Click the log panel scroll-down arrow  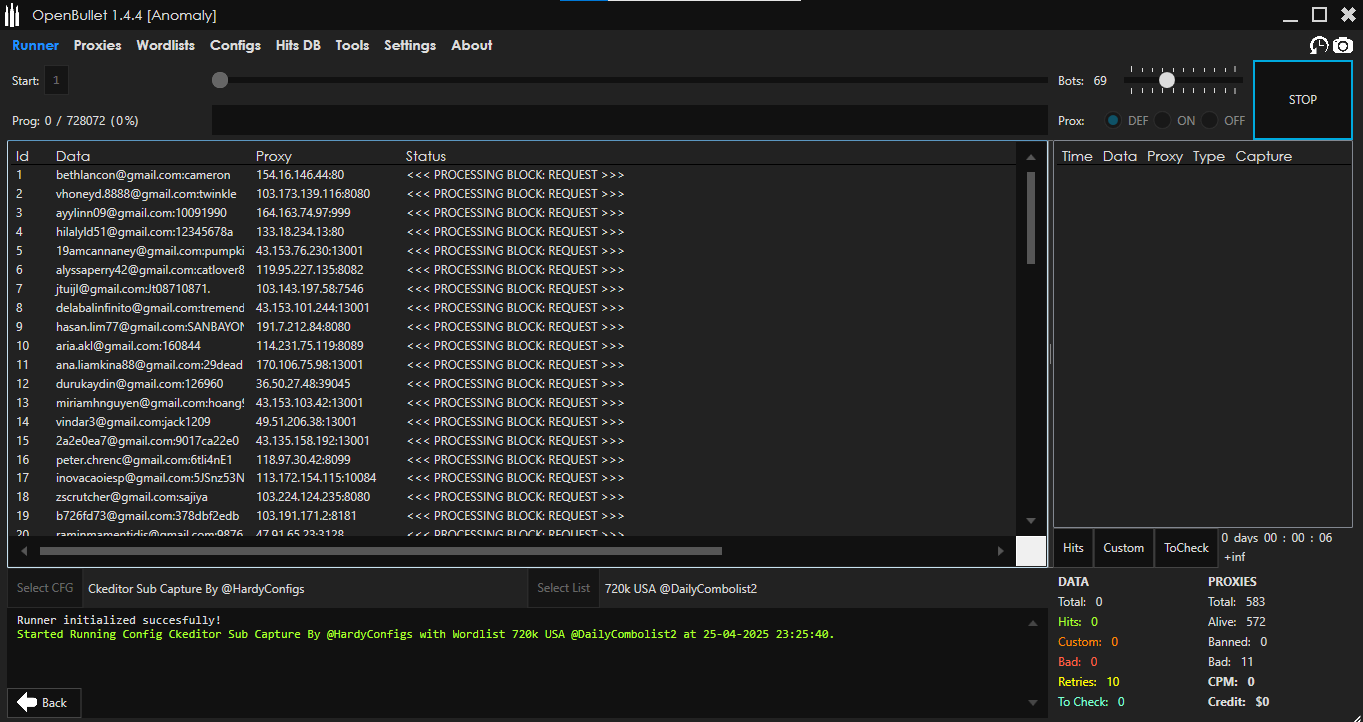(1033, 701)
